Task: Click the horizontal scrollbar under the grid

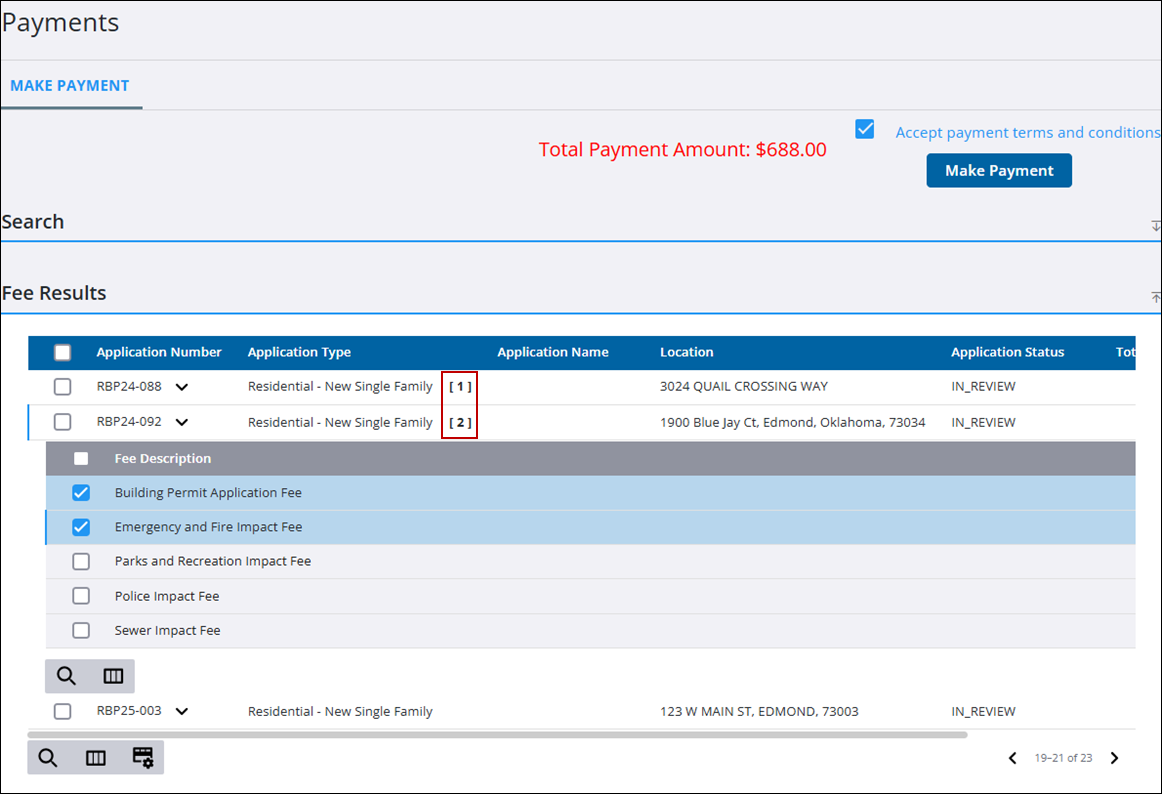Action: pos(500,735)
